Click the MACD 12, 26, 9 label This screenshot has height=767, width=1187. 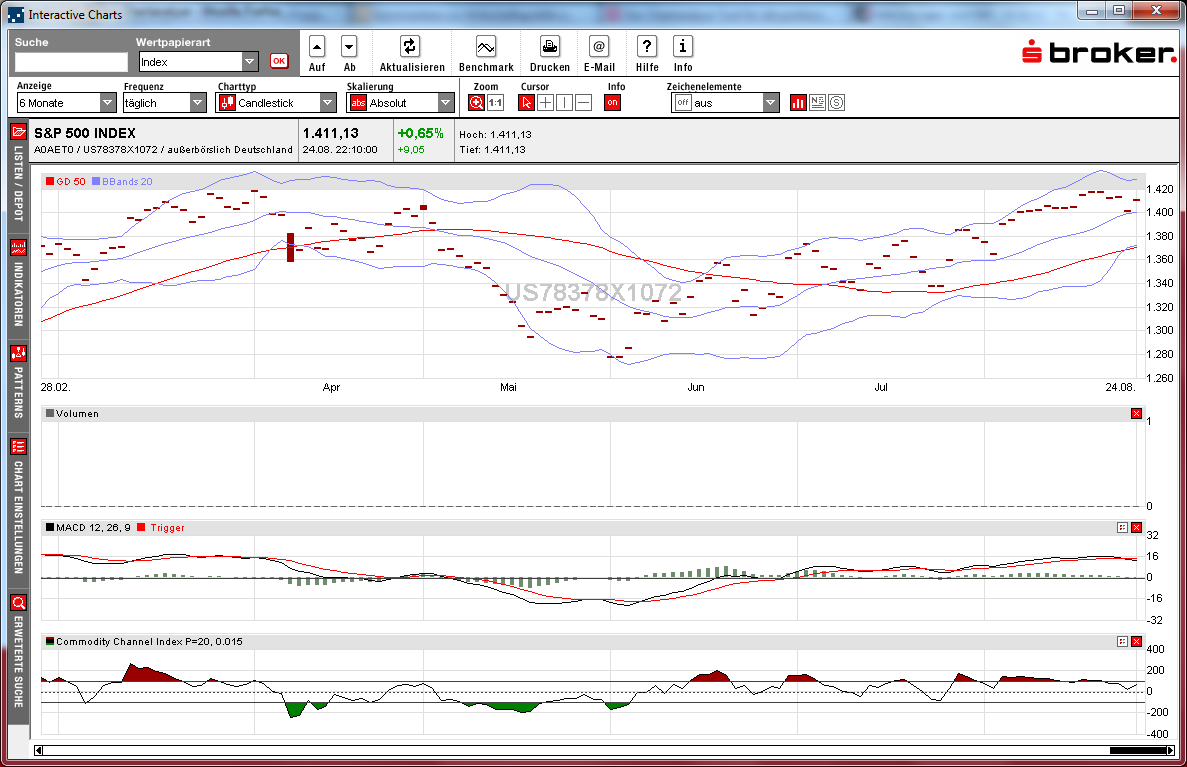[93, 527]
